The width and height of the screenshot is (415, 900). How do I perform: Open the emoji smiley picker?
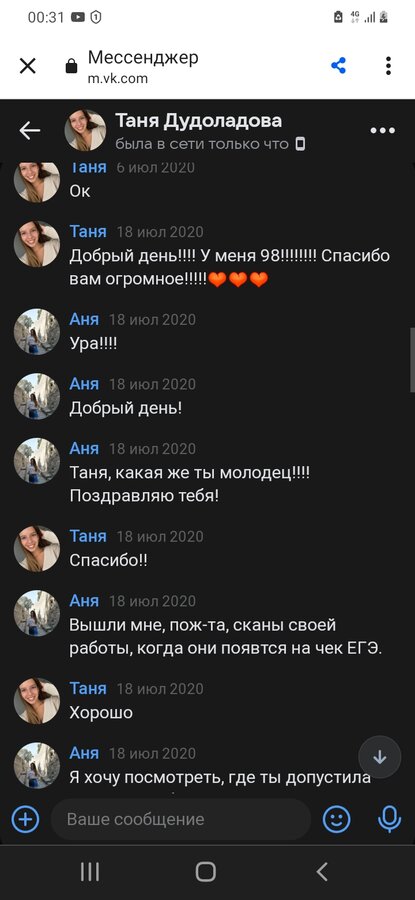click(336, 819)
